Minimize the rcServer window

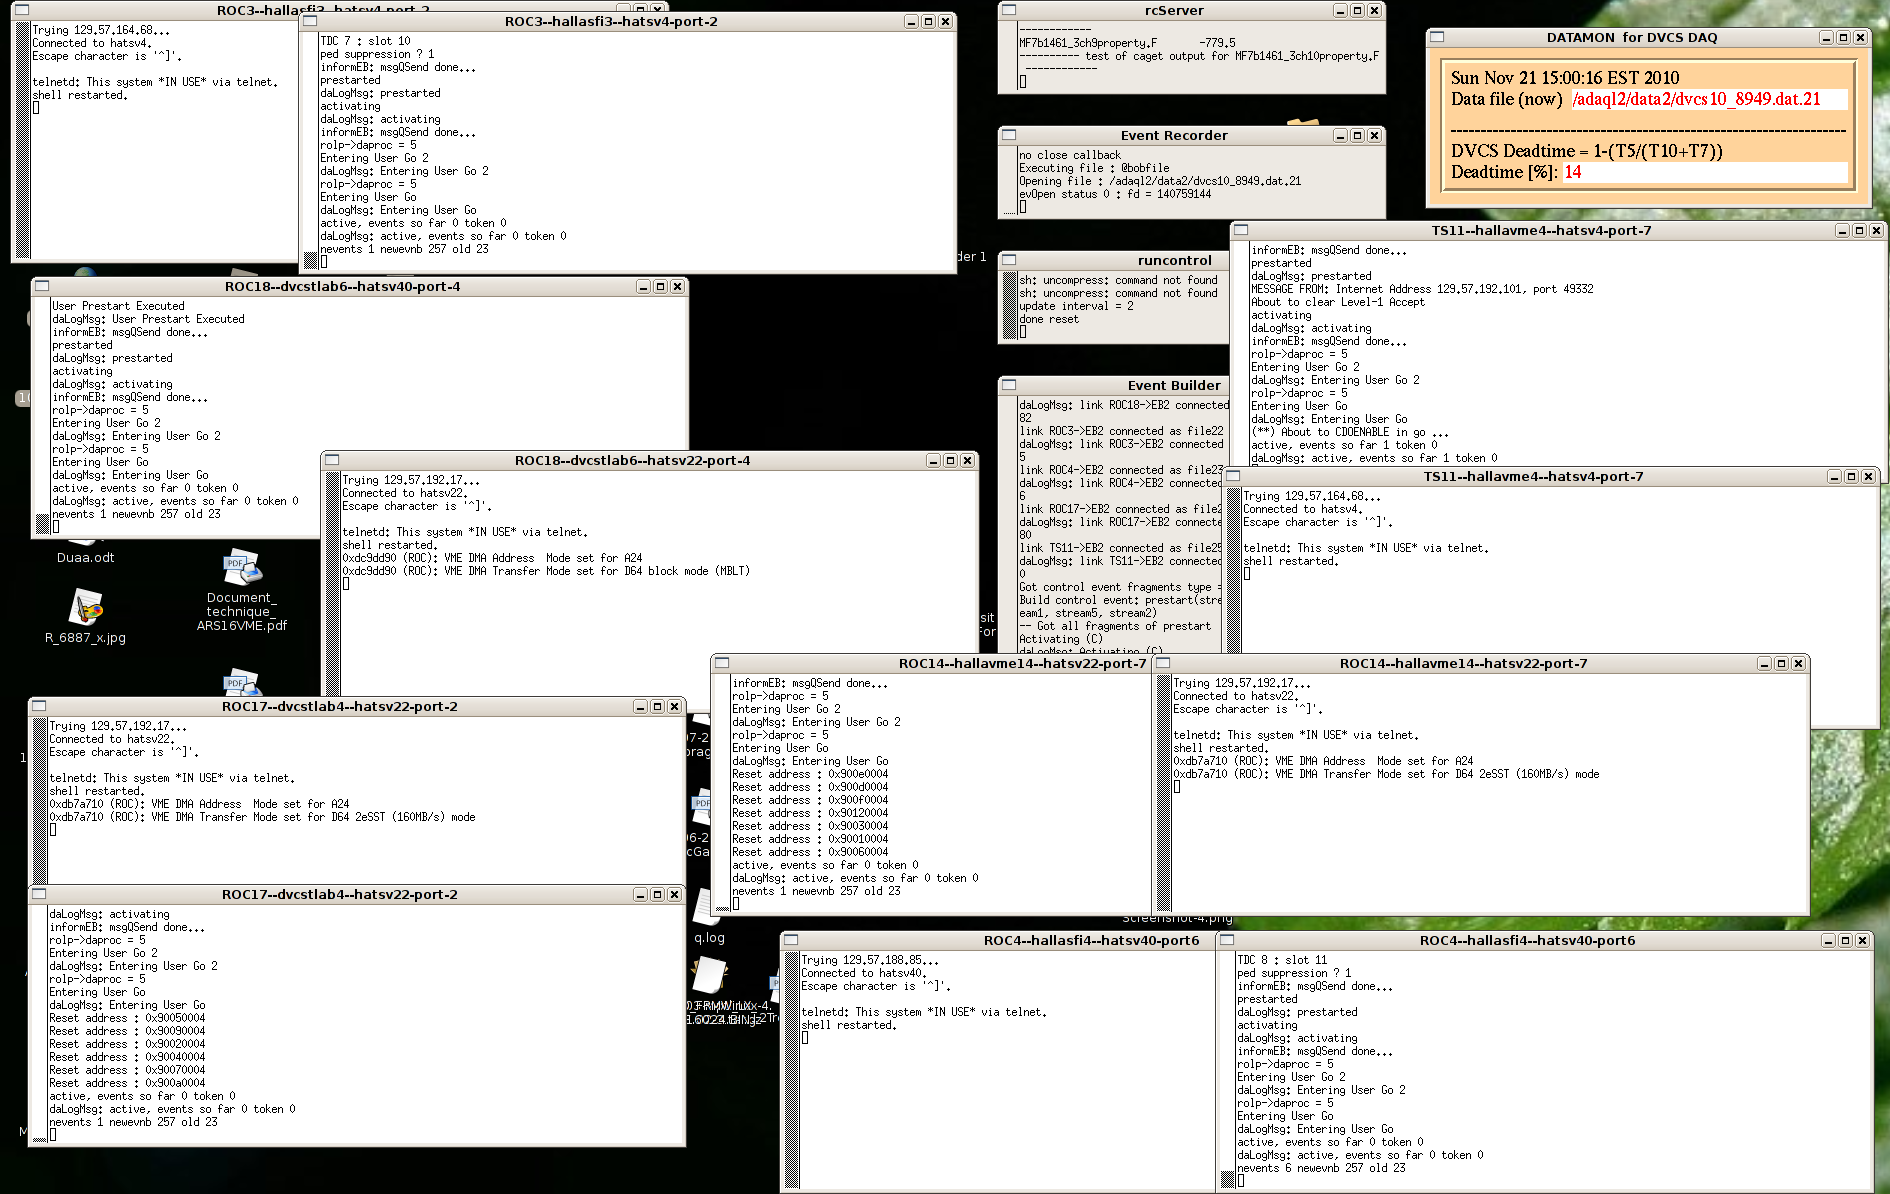click(1340, 10)
